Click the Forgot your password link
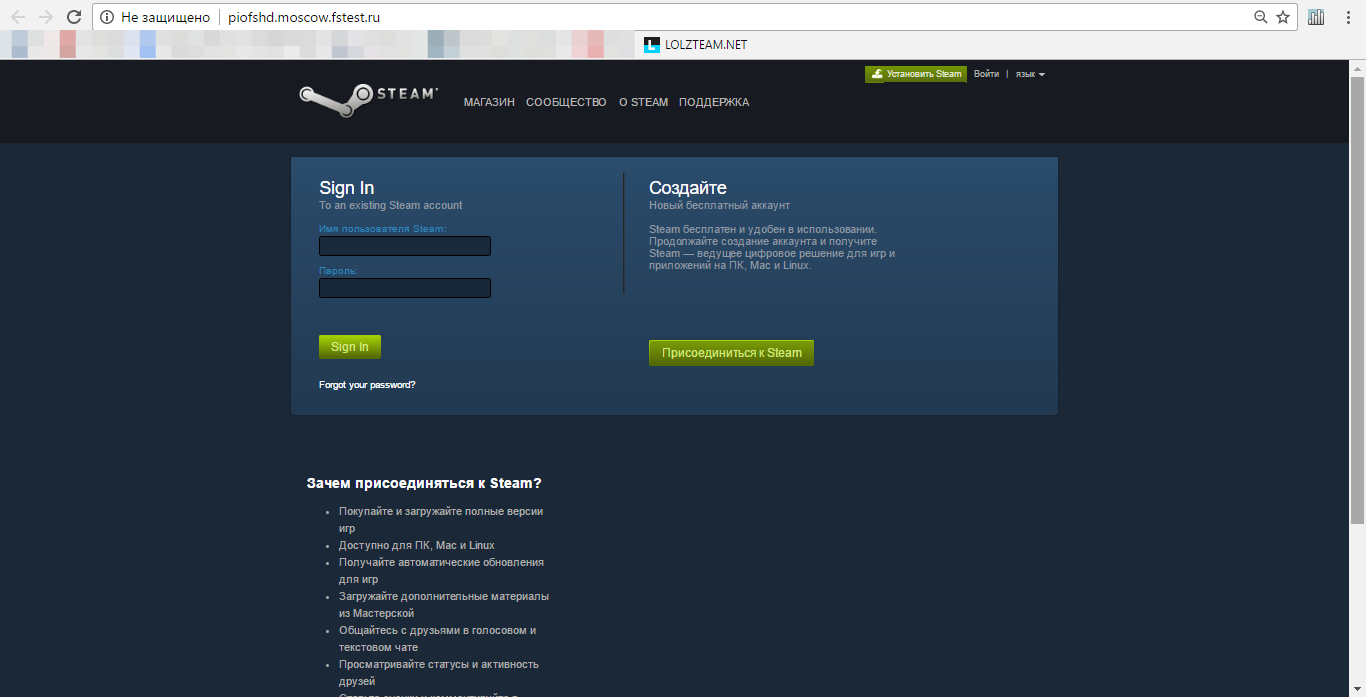The image size is (1366, 697). (367, 385)
